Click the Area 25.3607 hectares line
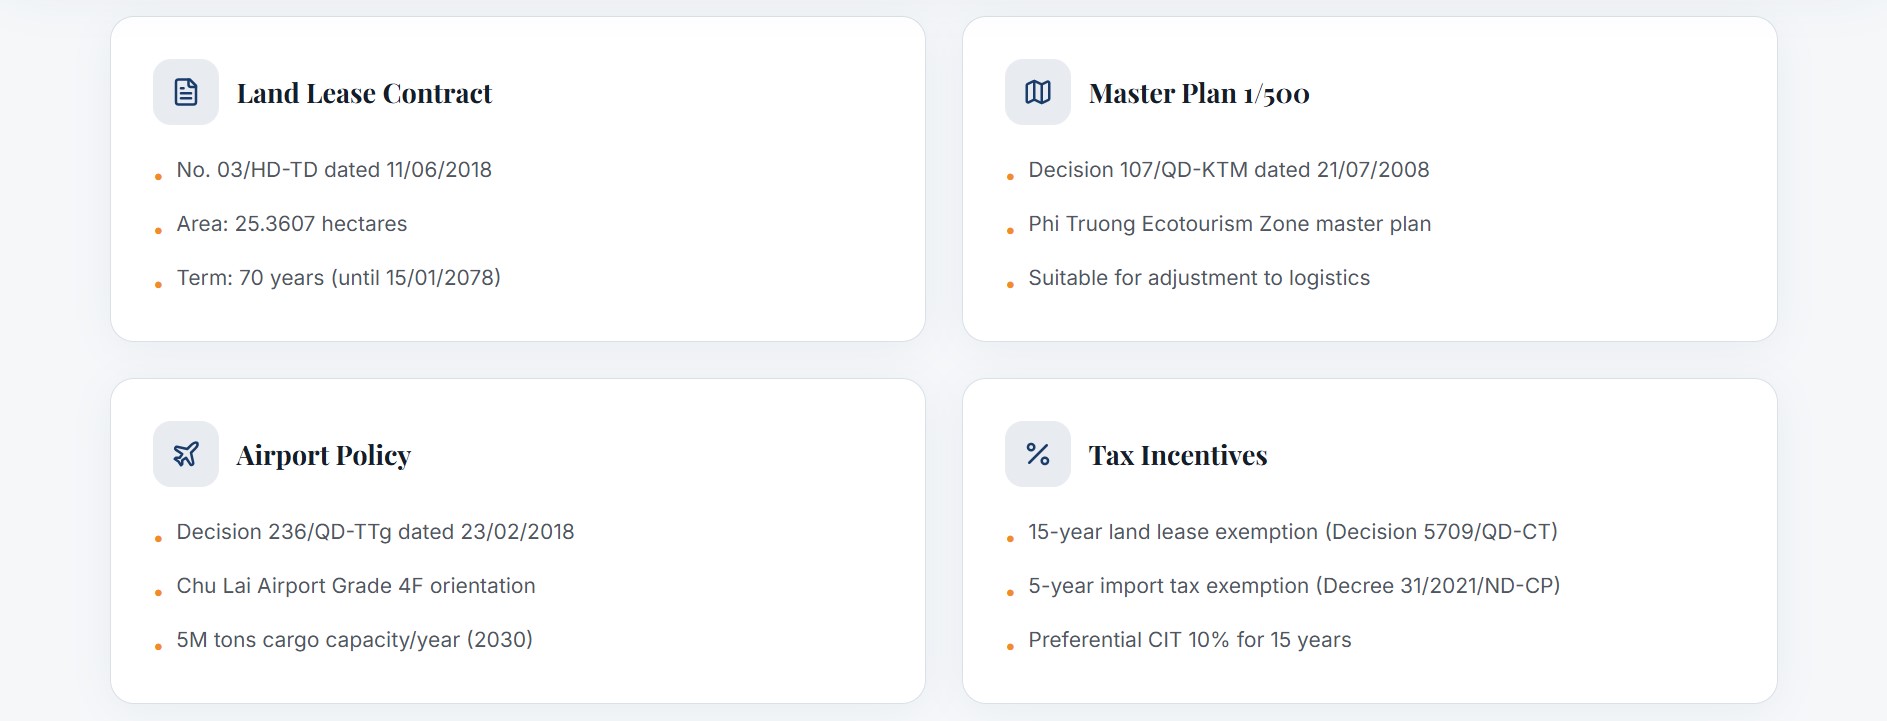The width and height of the screenshot is (1887, 721). click(x=292, y=224)
